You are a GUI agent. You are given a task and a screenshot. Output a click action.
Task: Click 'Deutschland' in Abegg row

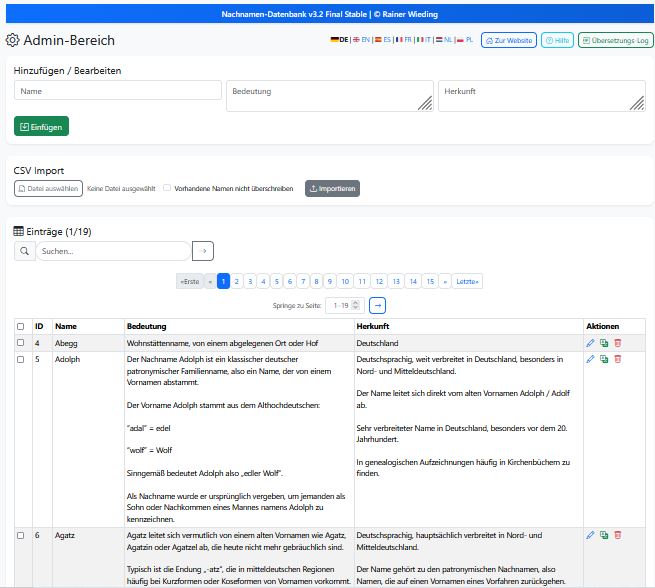377,343
